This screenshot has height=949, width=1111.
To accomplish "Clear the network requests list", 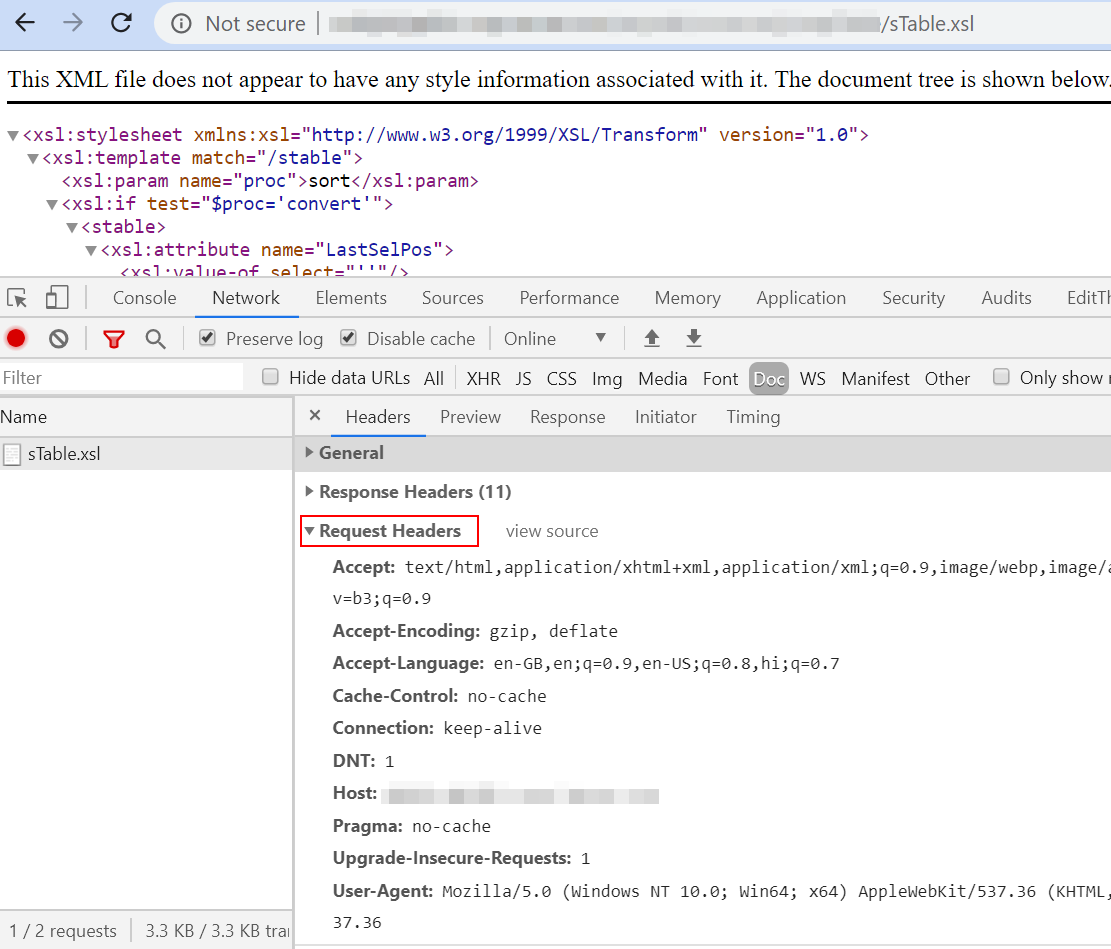I will point(57,338).
